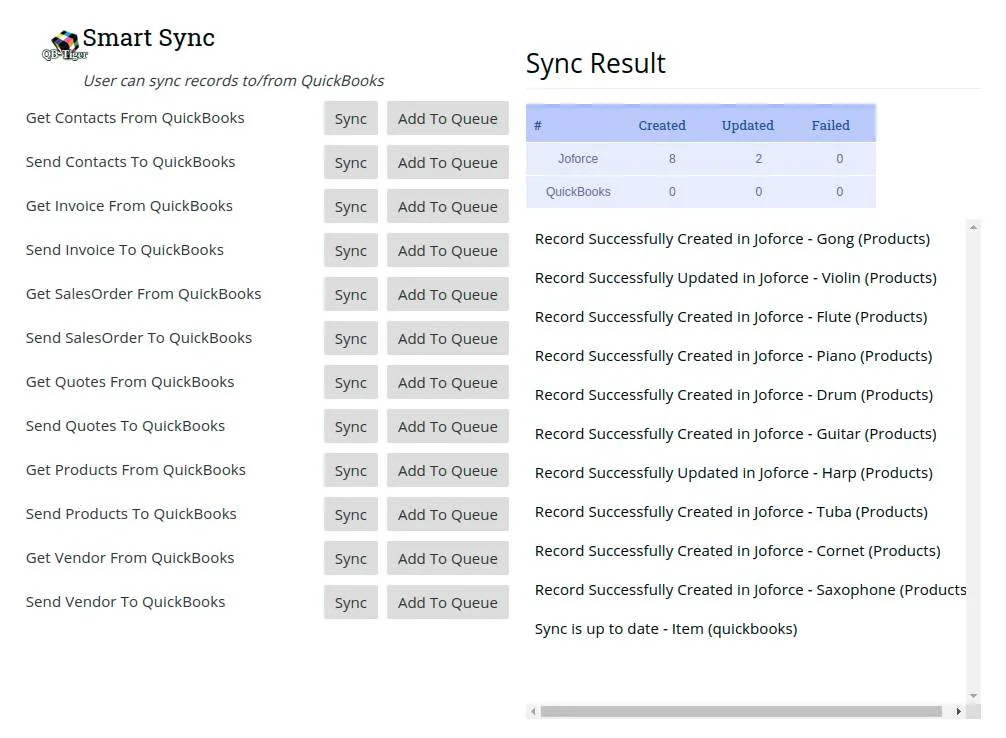The height and width of the screenshot is (738, 1006).
Task: Add 'Send SalesOrder To QuickBooks' to queue
Action: 447,338
